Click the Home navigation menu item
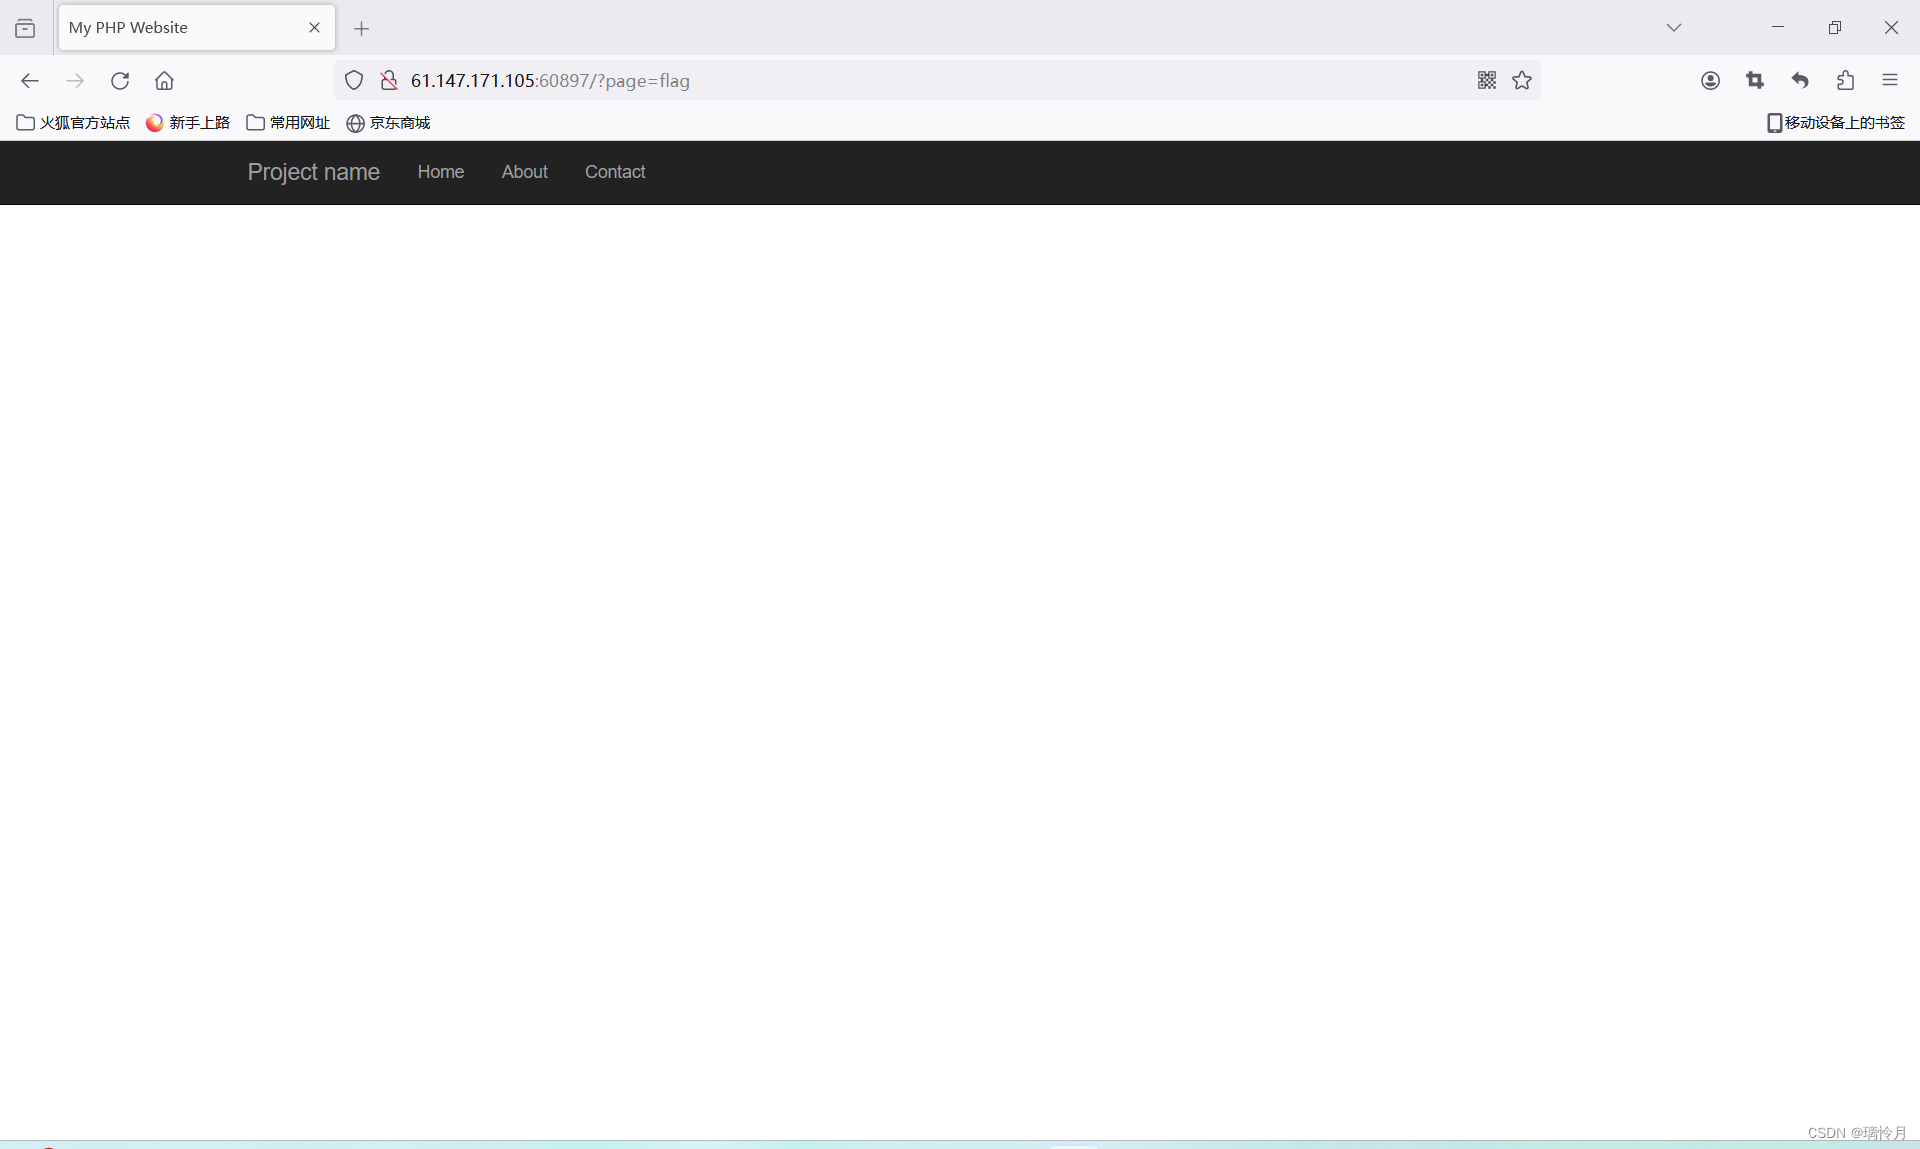Image resolution: width=1920 pixels, height=1149 pixels. [x=440, y=172]
